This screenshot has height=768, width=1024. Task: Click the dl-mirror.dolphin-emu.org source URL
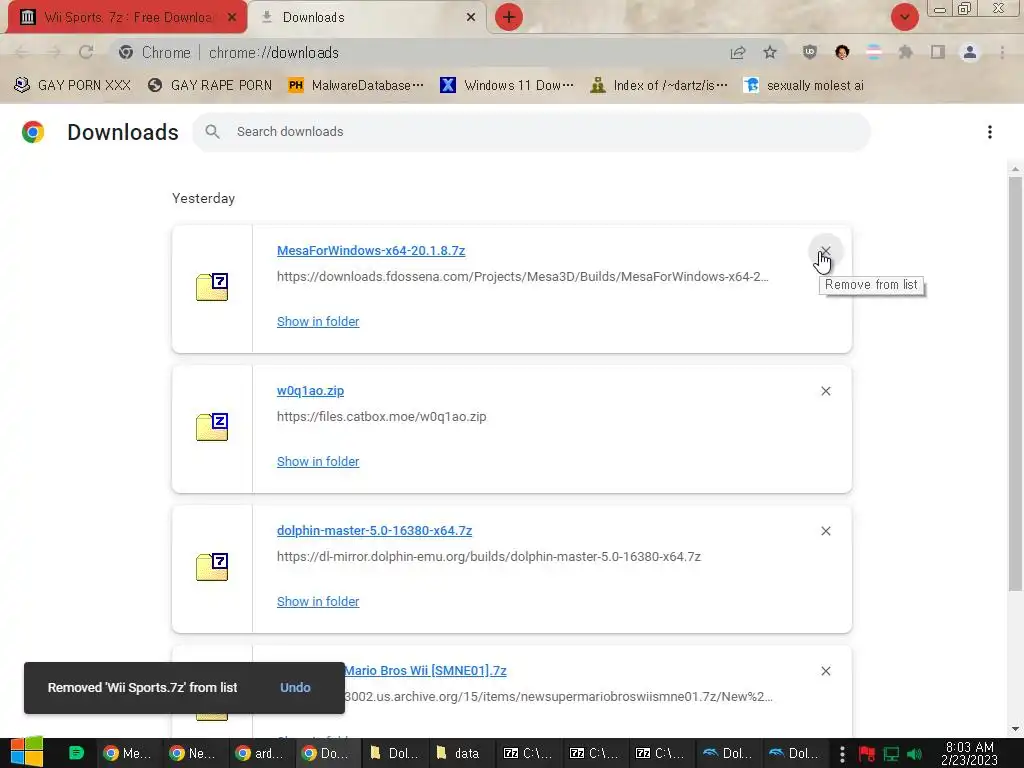click(488, 556)
